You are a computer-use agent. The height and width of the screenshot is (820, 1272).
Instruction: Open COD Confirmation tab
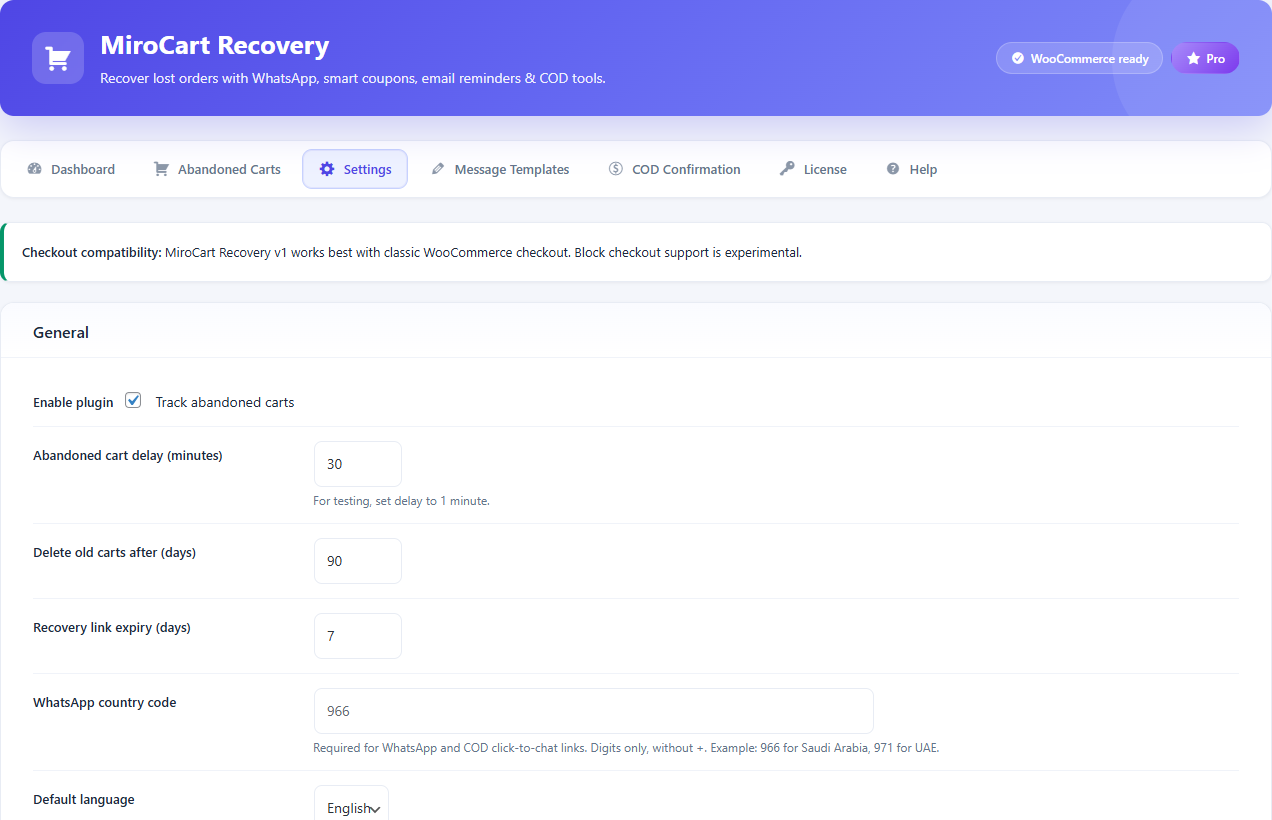click(675, 169)
